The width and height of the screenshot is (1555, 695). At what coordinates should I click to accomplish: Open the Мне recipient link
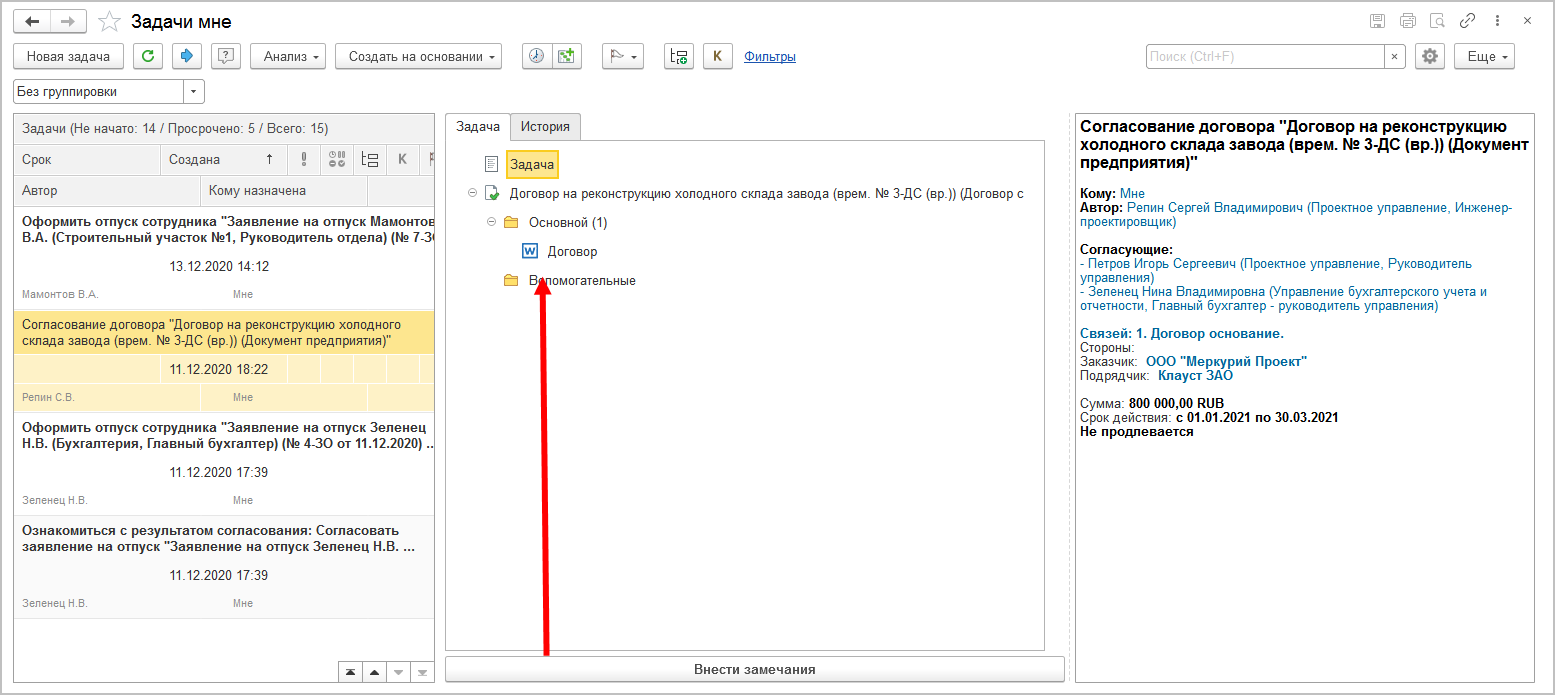tap(1132, 193)
